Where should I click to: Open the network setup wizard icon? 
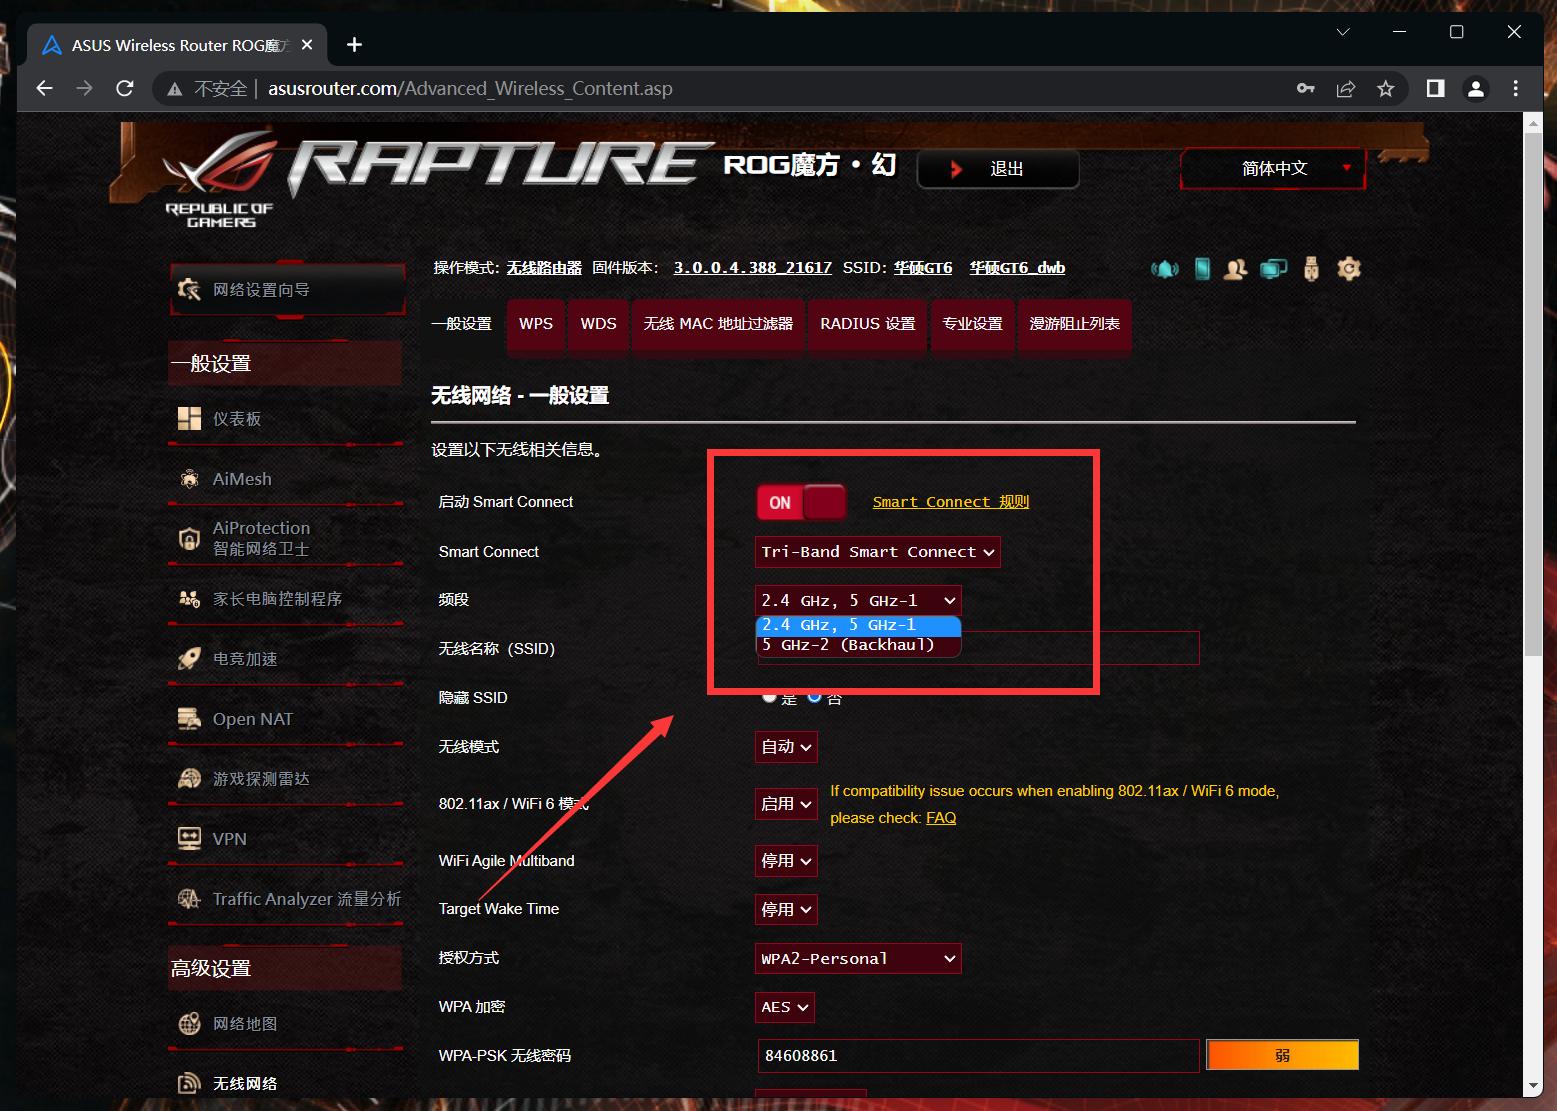click(x=189, y=289)
